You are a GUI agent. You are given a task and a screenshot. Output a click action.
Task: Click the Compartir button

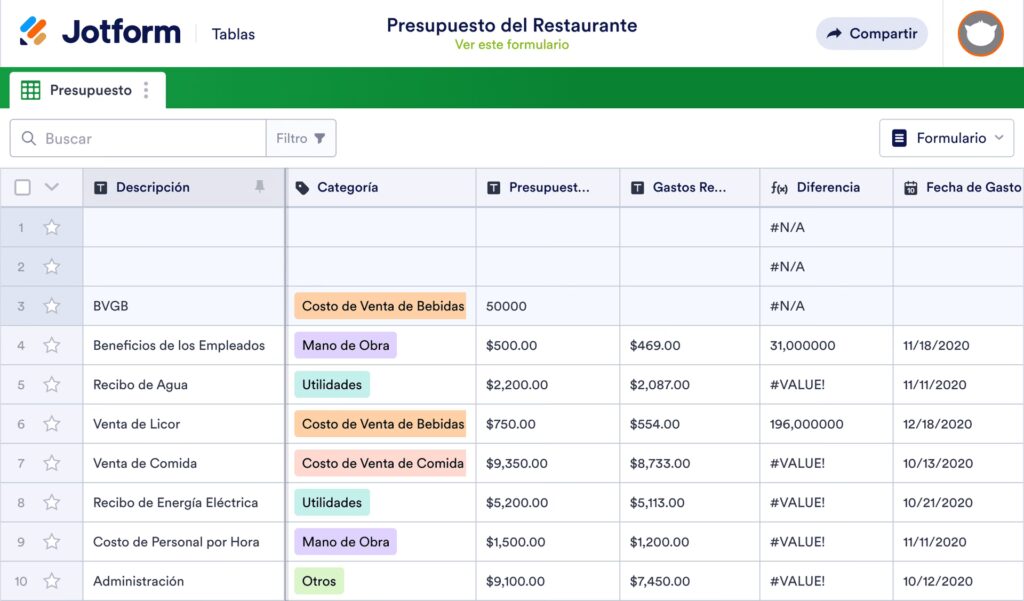(871, 33)
